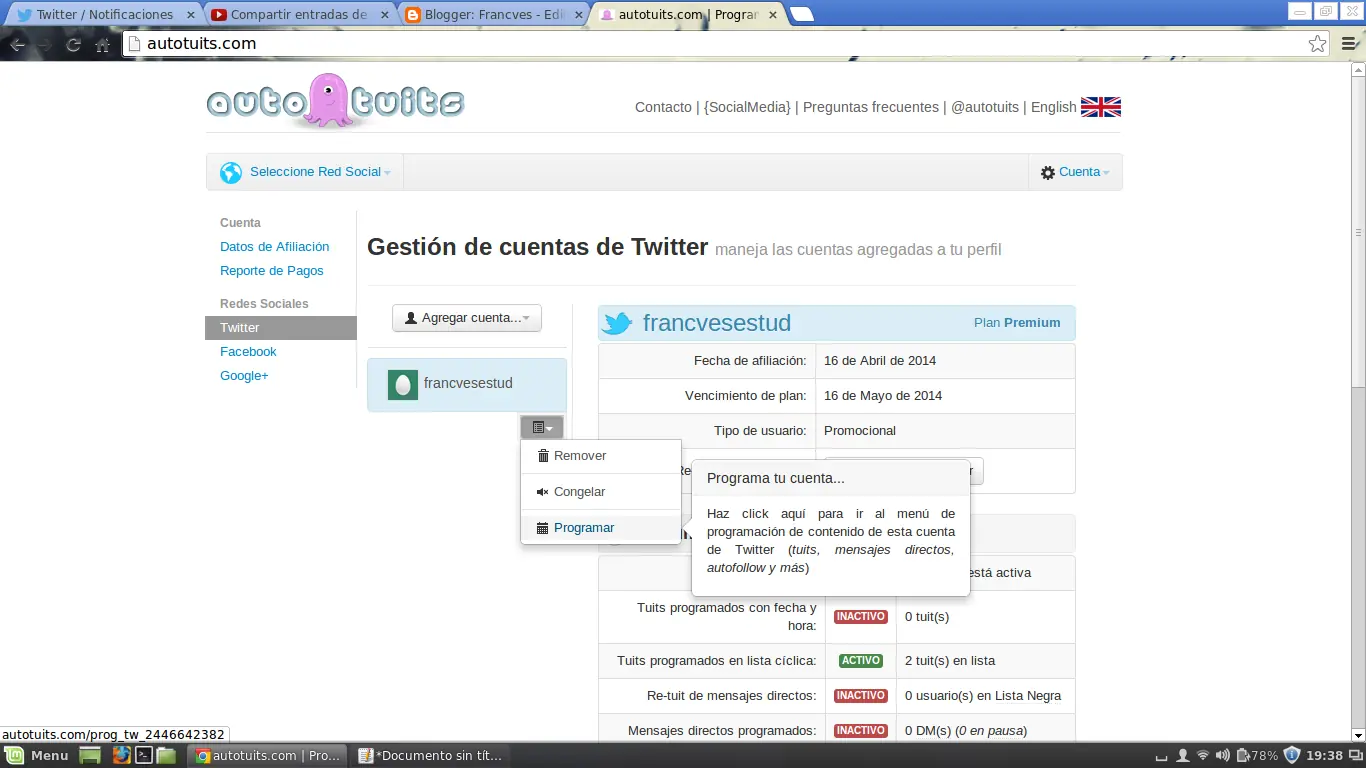
Task: Click the francvesestud account heading link
Action: click(717, 323)
